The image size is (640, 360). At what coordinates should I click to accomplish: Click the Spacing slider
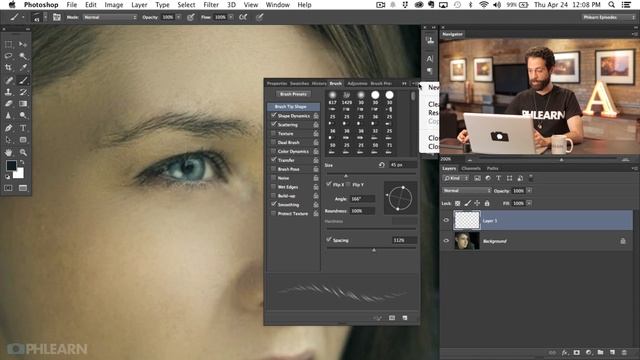pos(371,249)
